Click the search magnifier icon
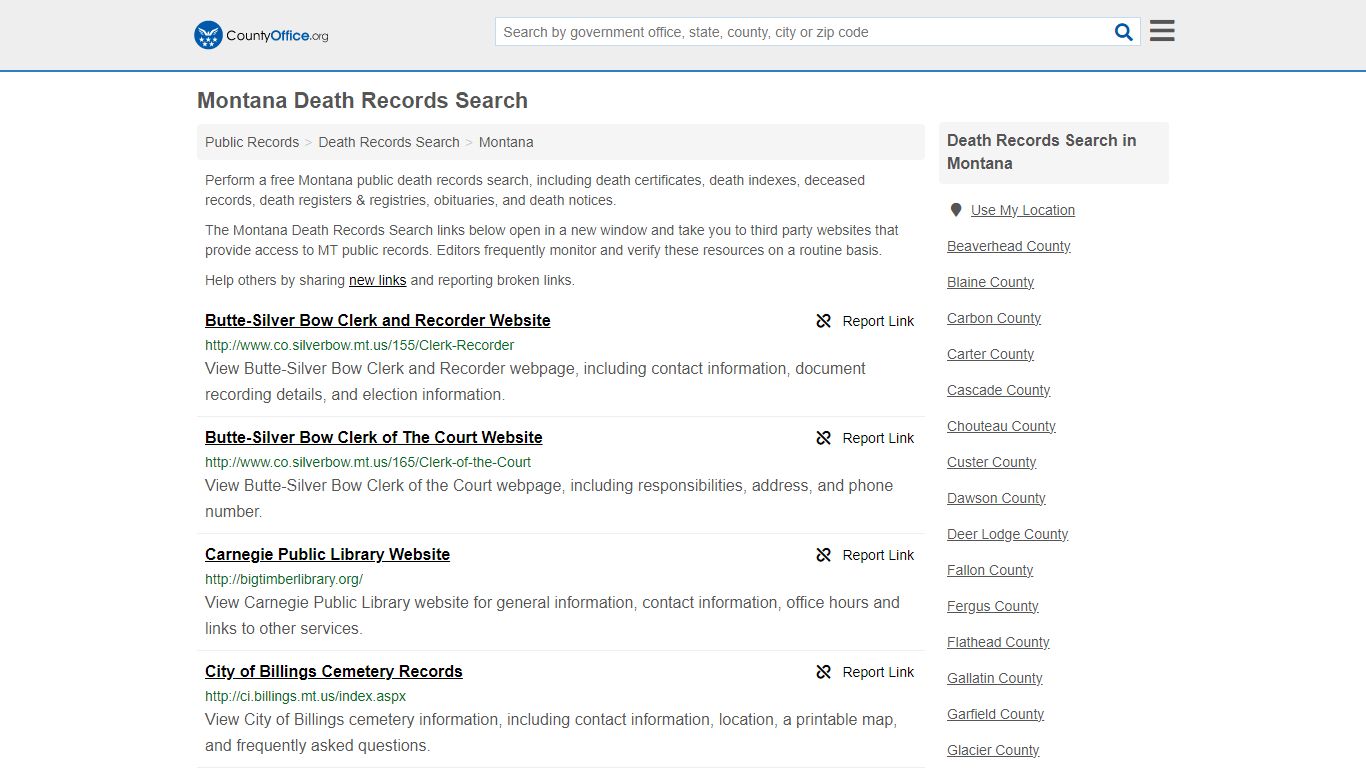 [x=1124, y=32]
